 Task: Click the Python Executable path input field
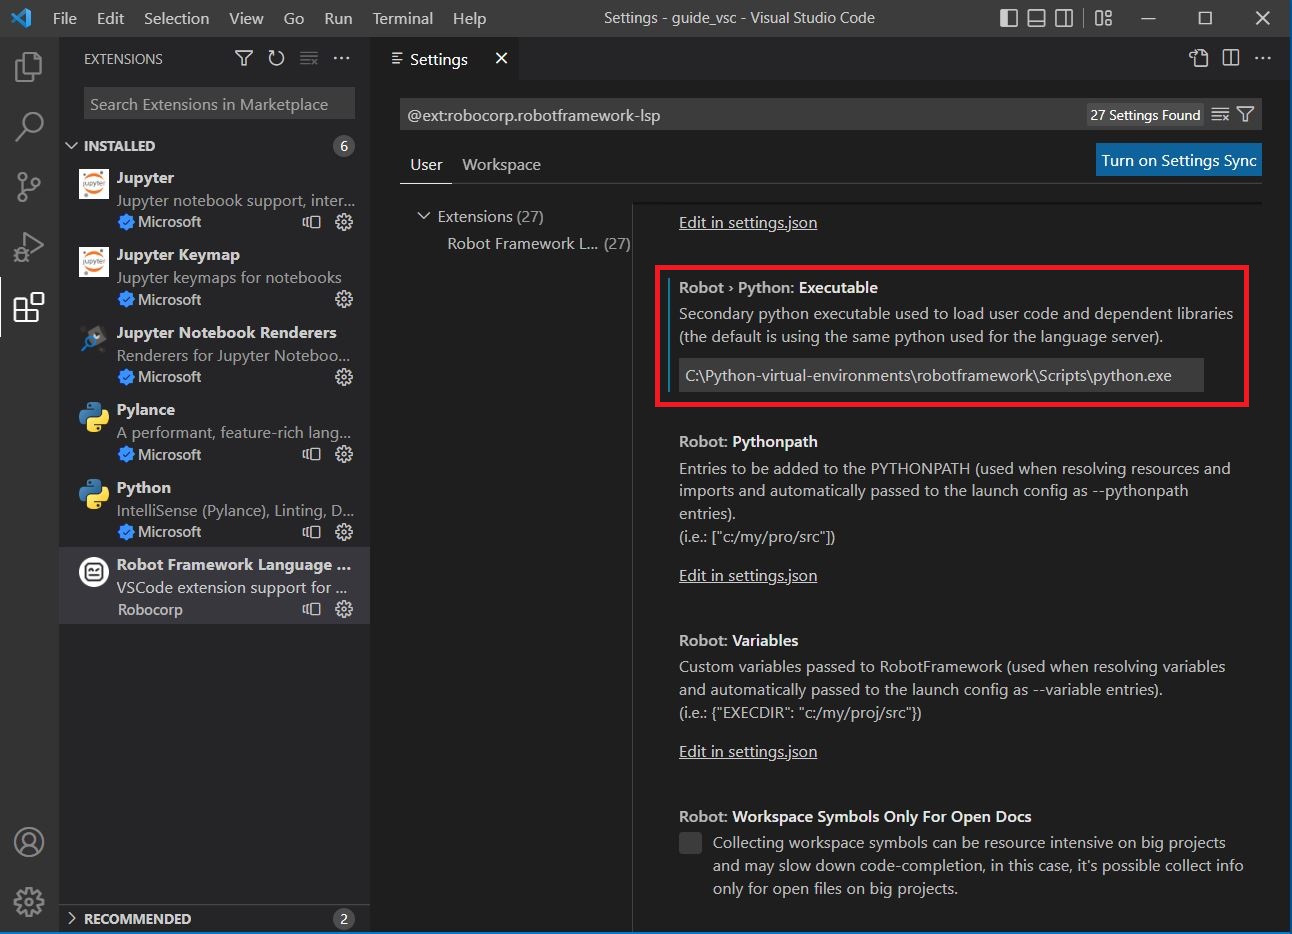pyautogui.click(x=941, y=376)
